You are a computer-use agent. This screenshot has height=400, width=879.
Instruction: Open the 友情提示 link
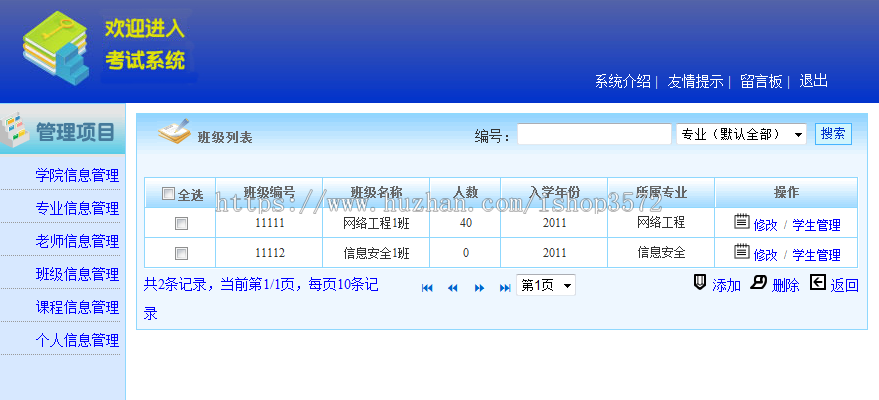point(695,81)
